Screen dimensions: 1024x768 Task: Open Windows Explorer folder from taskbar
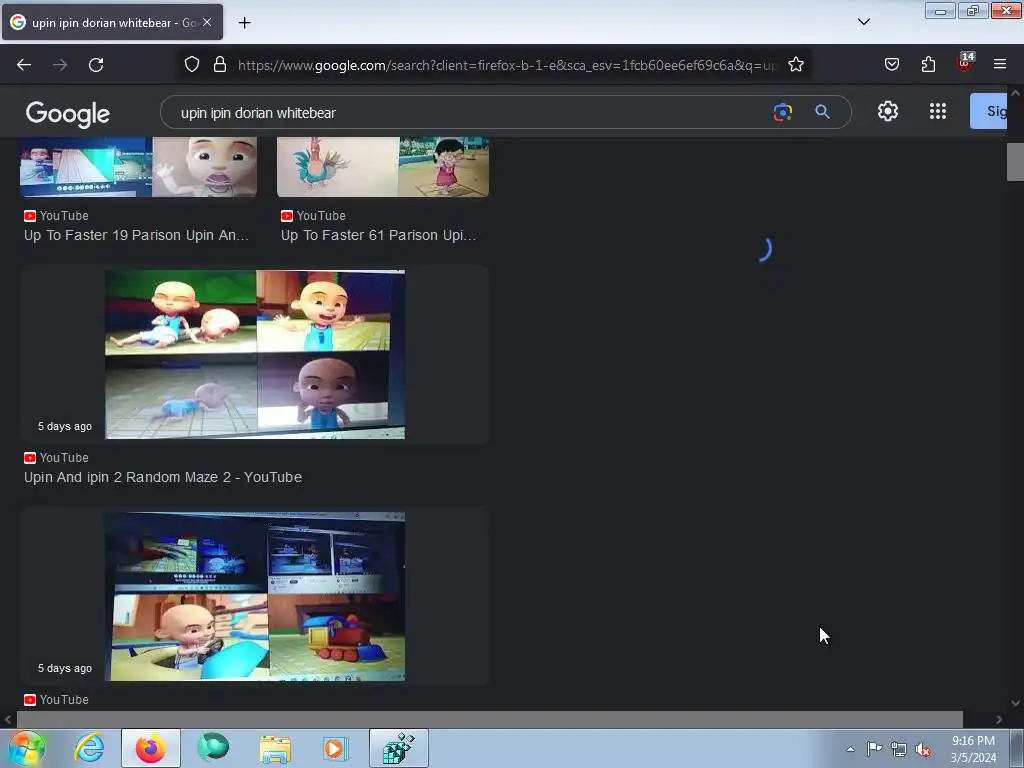point(275,748)
